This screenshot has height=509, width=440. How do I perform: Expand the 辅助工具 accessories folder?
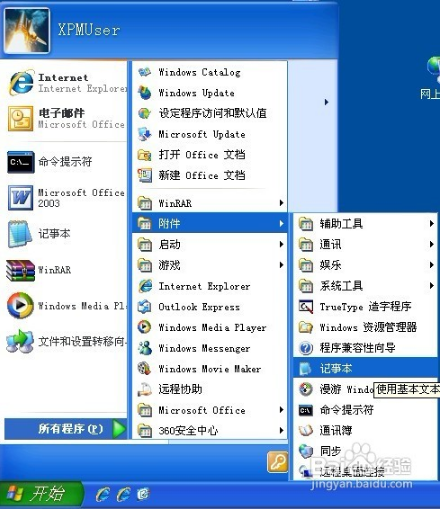[x=366, y=224]
